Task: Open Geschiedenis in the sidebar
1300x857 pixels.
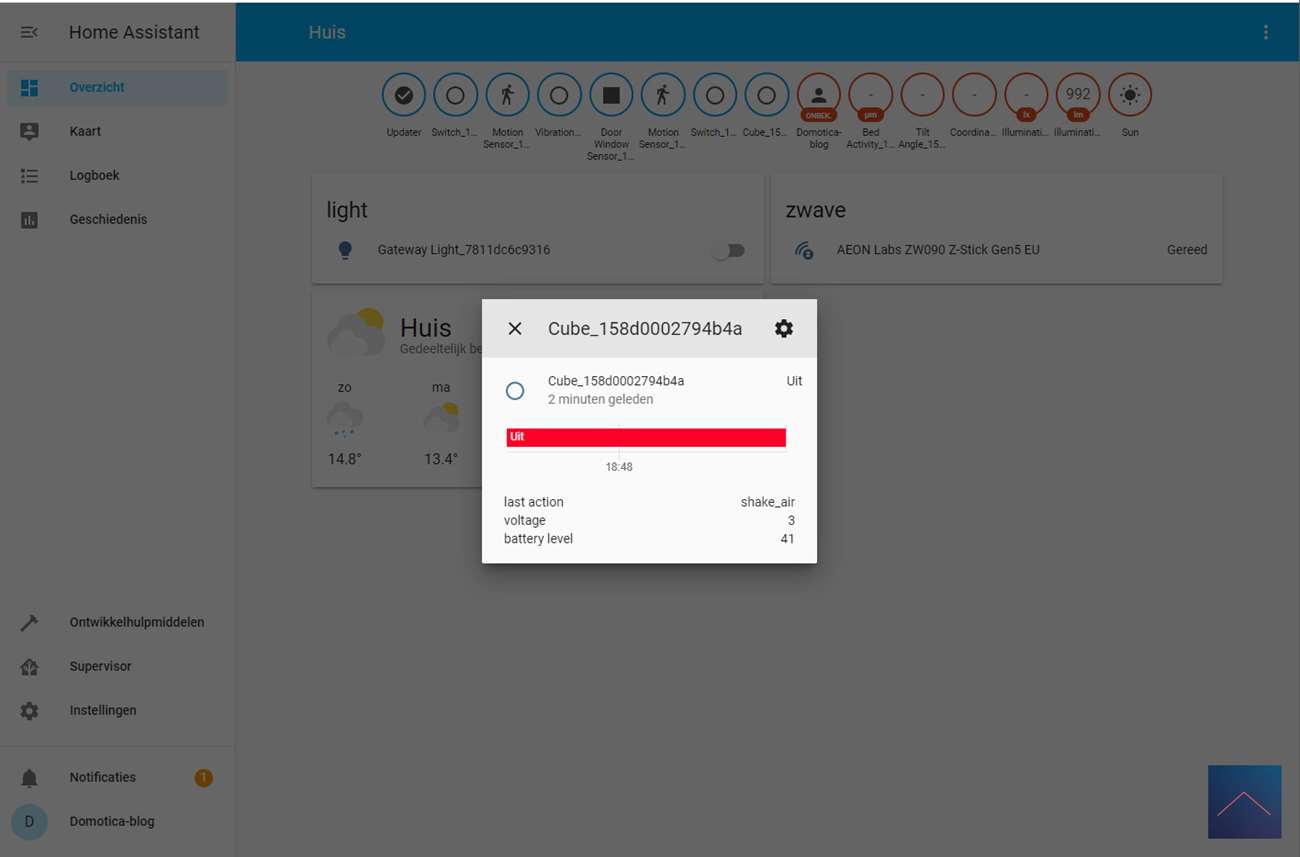Action: [108, 219]
